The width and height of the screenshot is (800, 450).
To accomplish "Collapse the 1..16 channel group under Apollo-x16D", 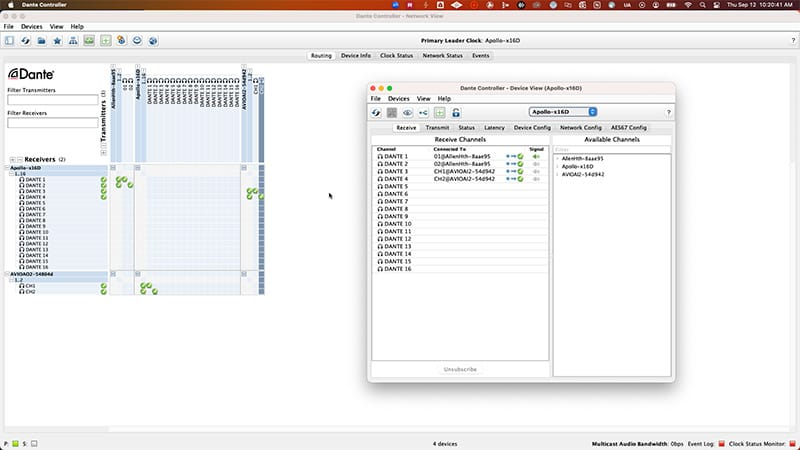I will pyautogui.click(x=12, y=174).
